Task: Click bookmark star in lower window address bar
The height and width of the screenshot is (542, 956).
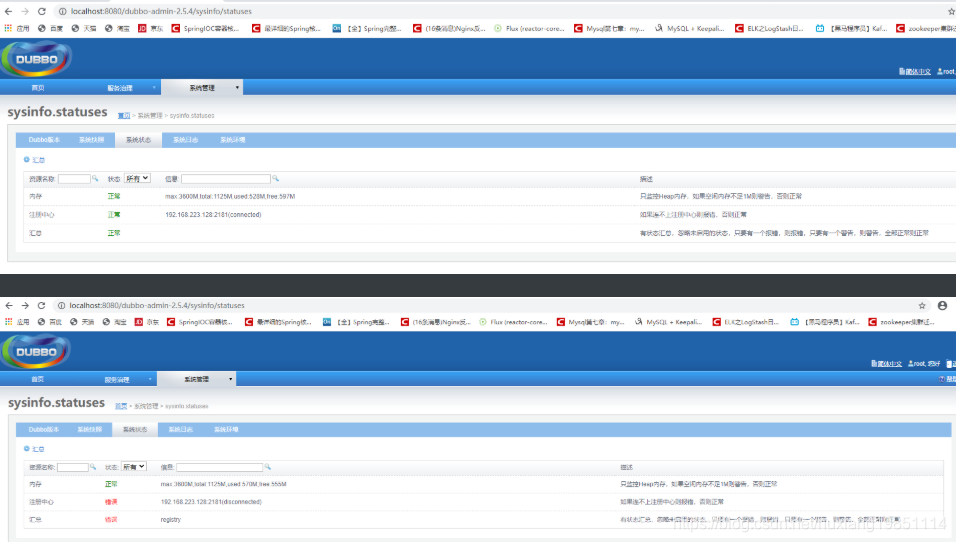Action: click(x=922, y=305)
